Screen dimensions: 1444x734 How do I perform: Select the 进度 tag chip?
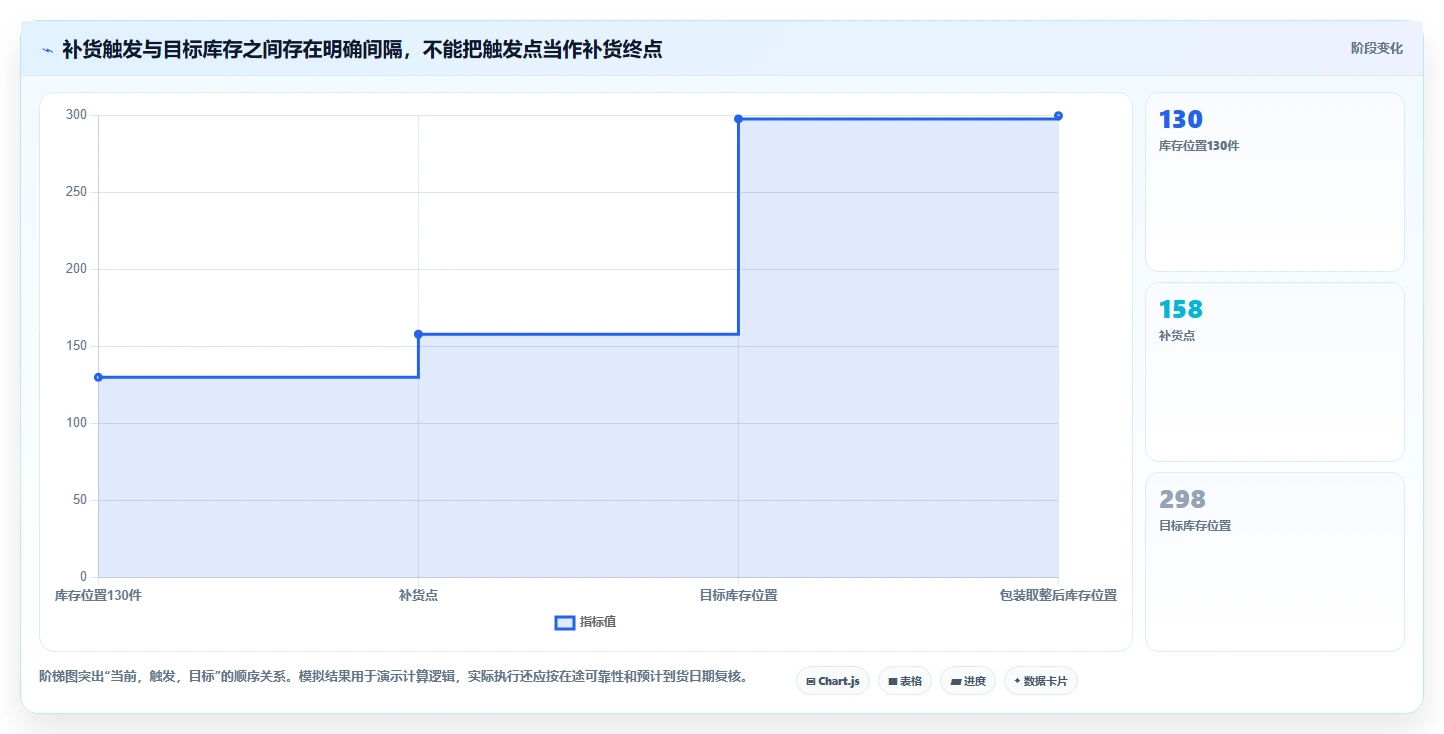pyautogui.click(x=968, y=681)
